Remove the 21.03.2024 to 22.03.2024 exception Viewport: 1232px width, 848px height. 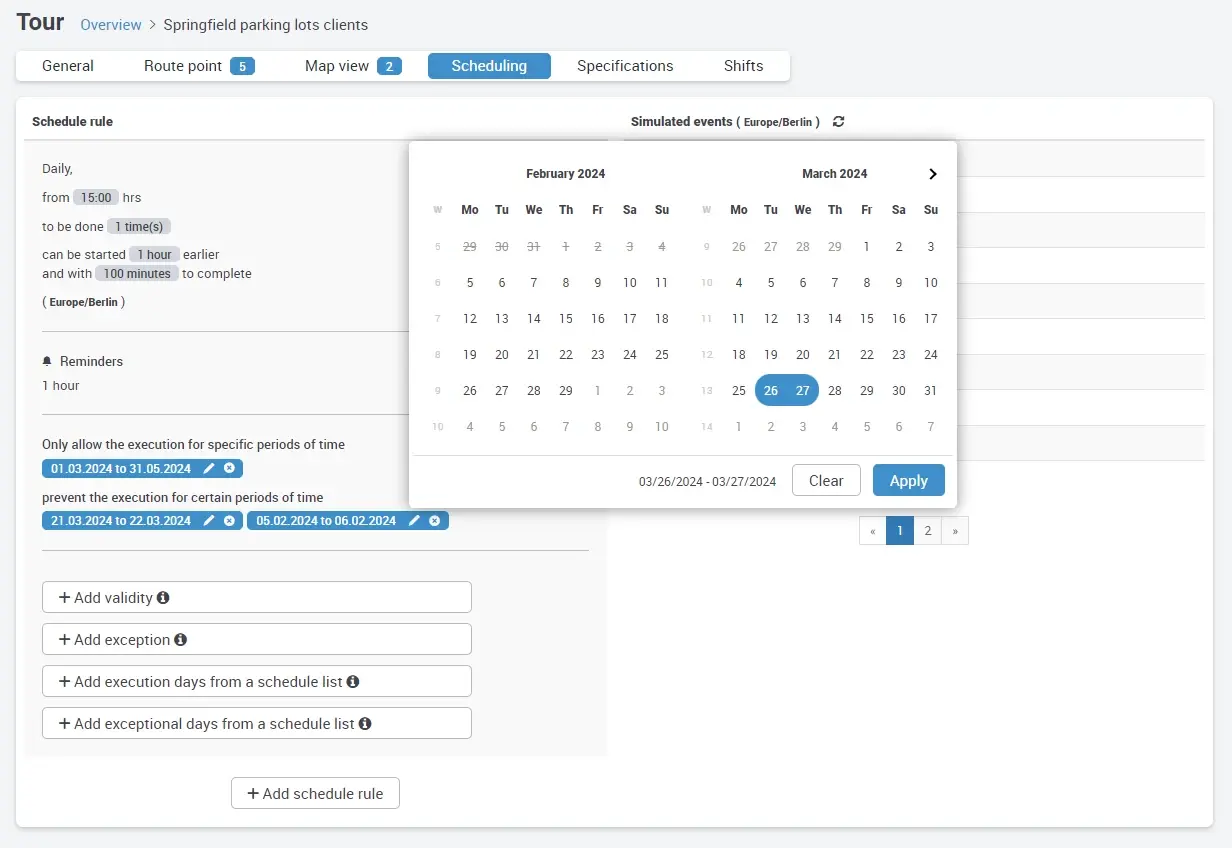tap(228, 520)
